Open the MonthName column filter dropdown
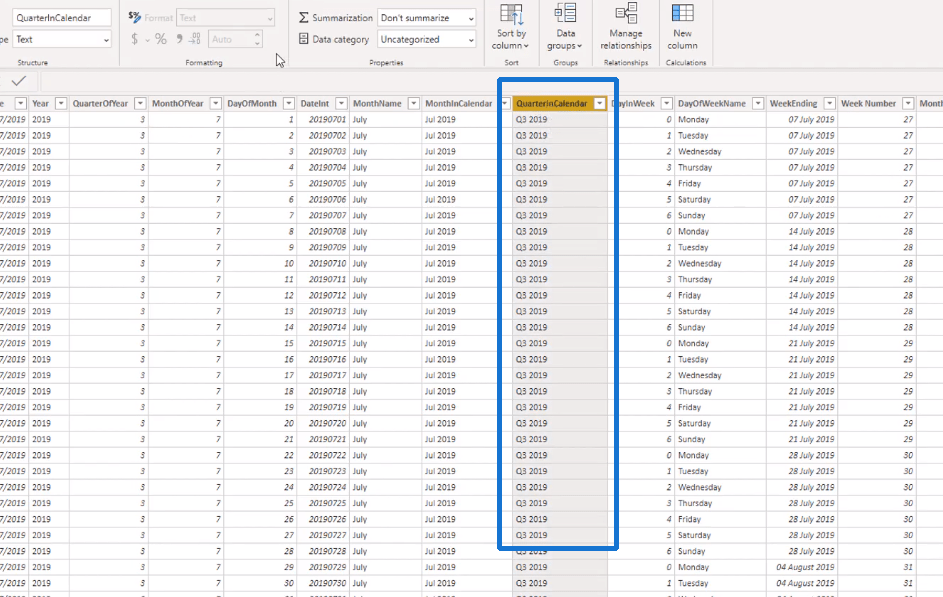This screenshot has height=597, width=943. click(413, 103)
